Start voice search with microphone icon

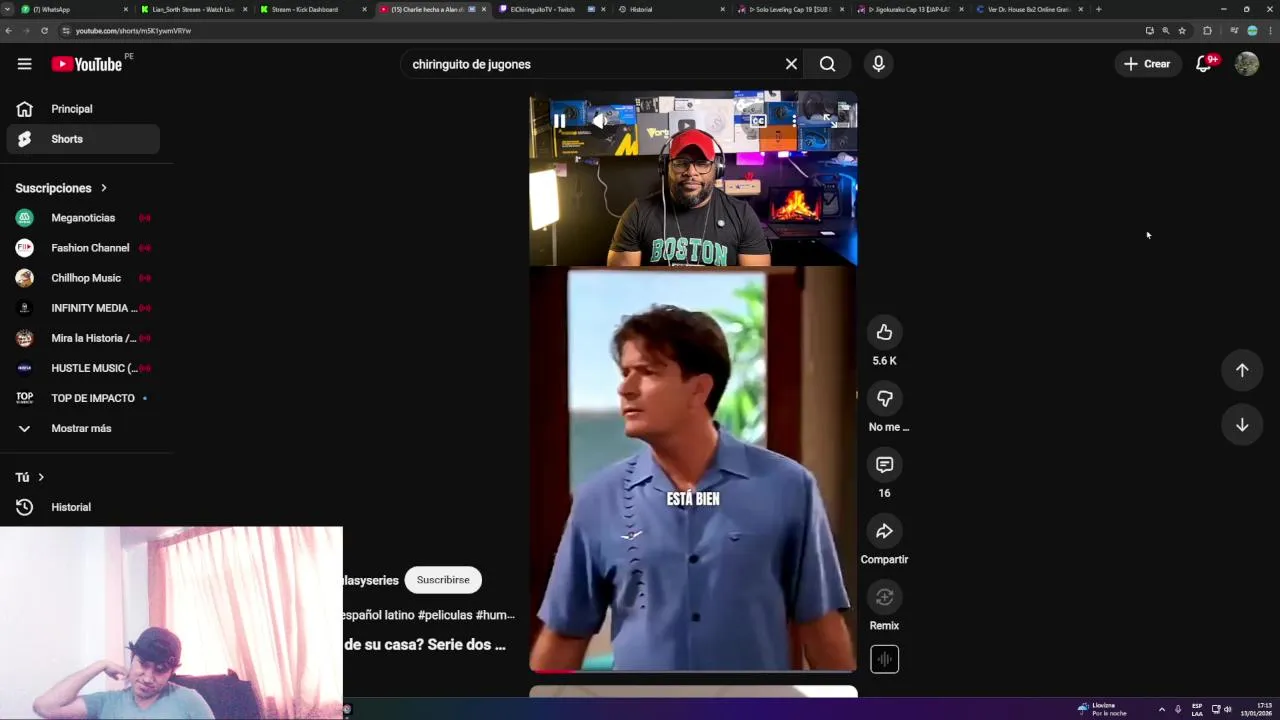click(x=878, y=64)
